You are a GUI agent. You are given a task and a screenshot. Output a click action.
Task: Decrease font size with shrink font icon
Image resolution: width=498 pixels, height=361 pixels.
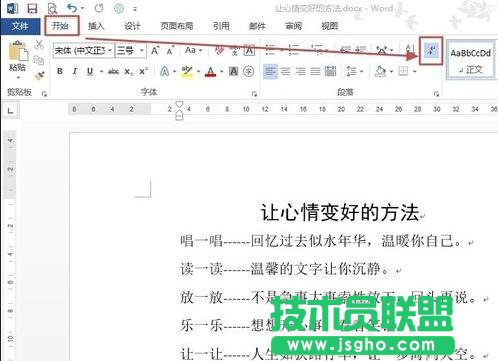170,51
